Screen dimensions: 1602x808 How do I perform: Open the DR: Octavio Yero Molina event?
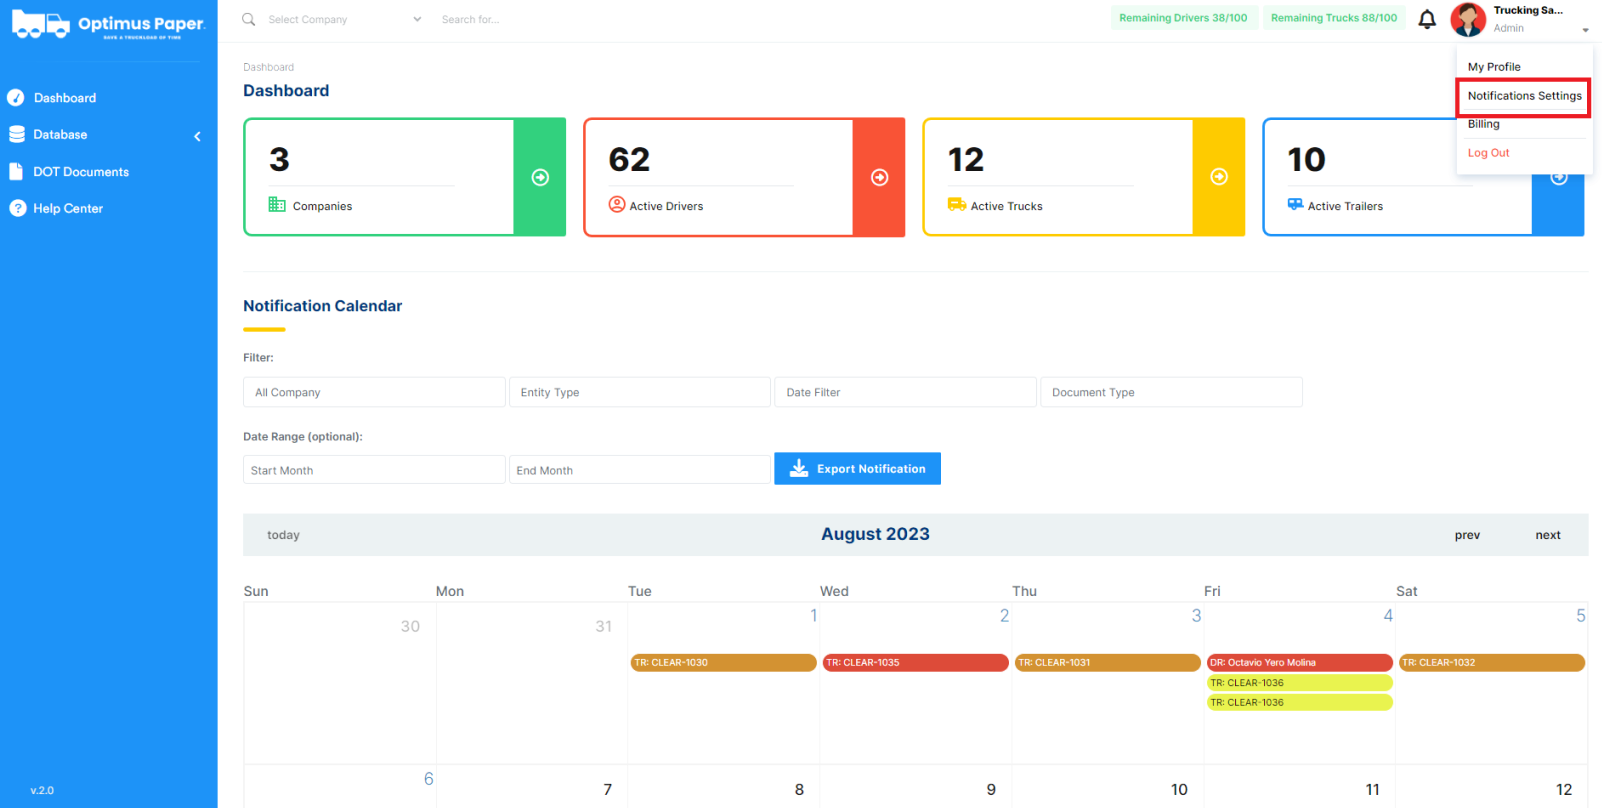(1299, 663)
